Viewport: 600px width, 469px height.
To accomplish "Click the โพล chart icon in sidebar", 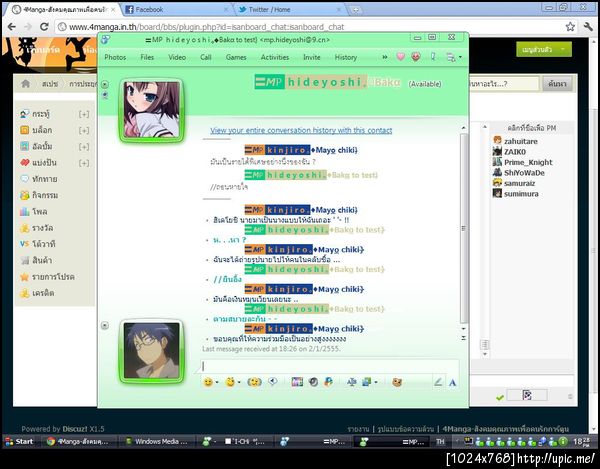I will click(24, 211).
